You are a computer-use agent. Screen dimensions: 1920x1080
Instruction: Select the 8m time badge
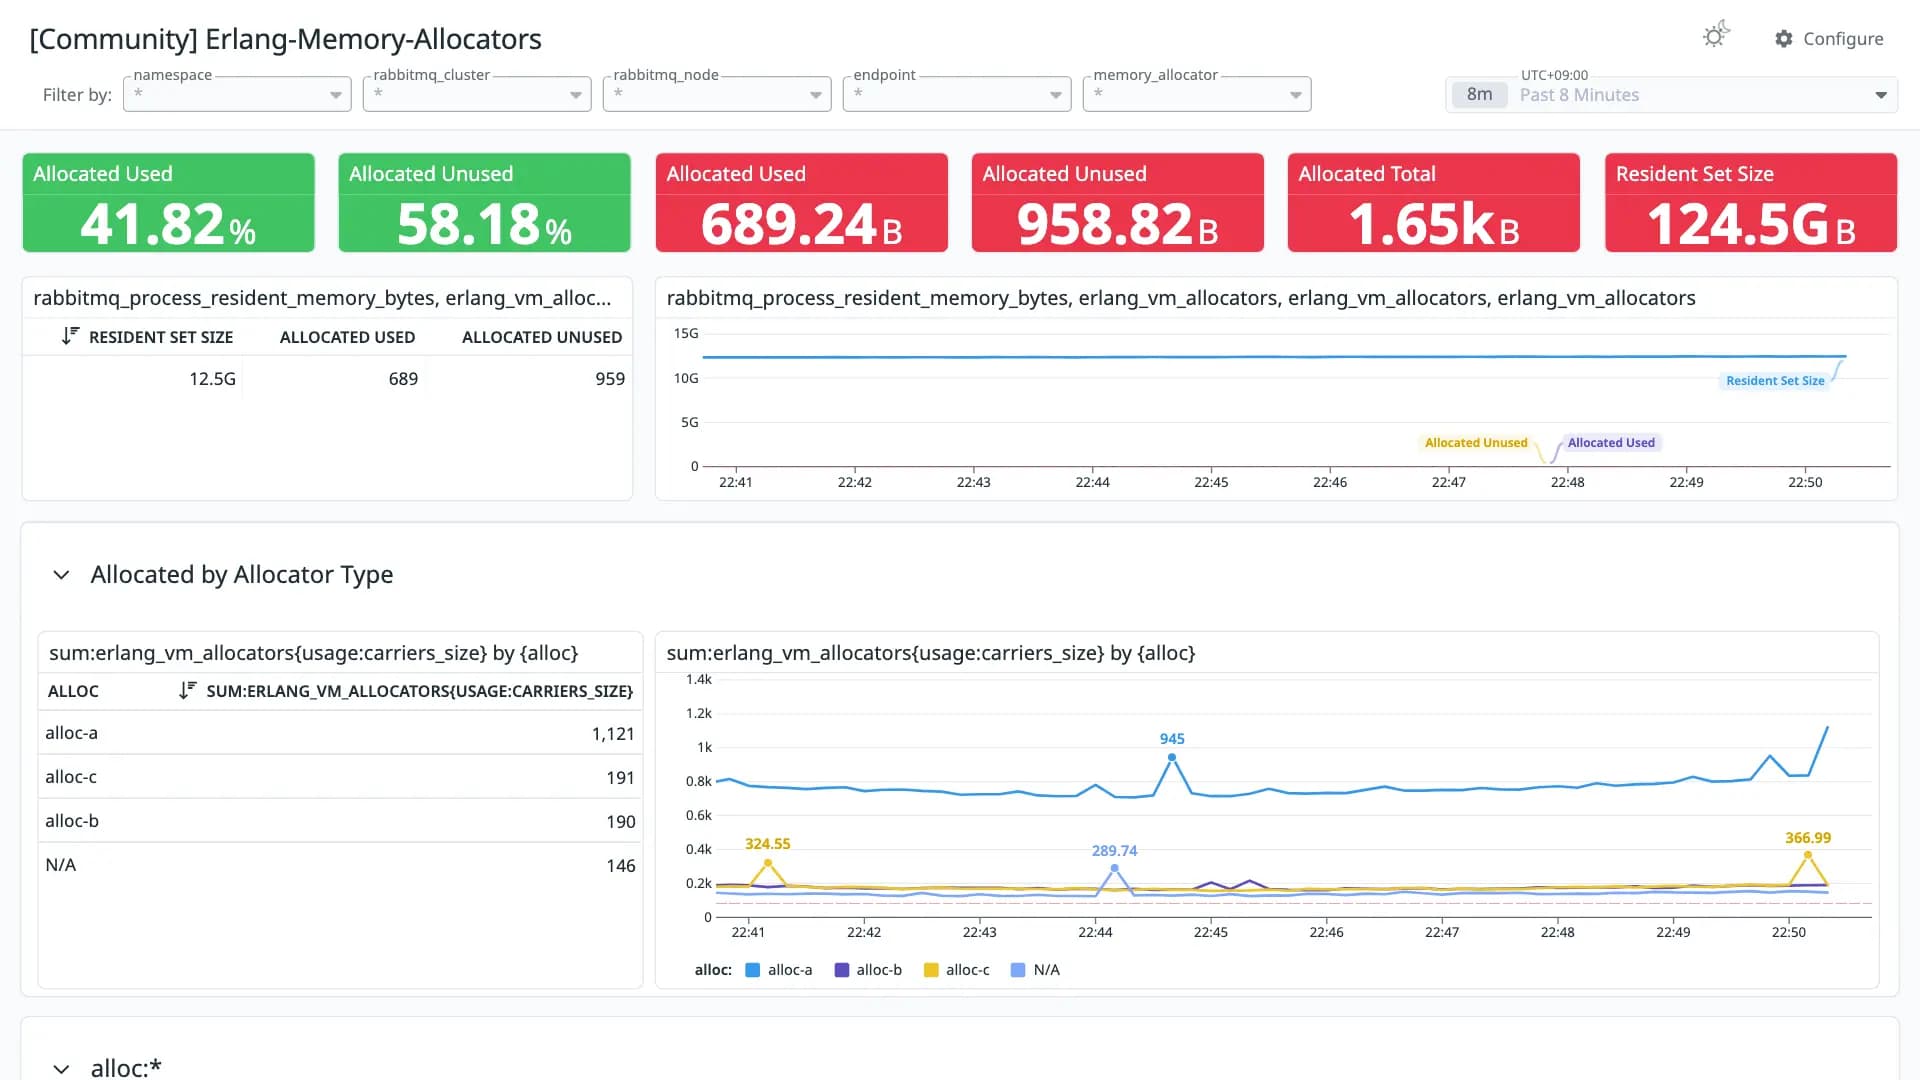click(1479, 95)
